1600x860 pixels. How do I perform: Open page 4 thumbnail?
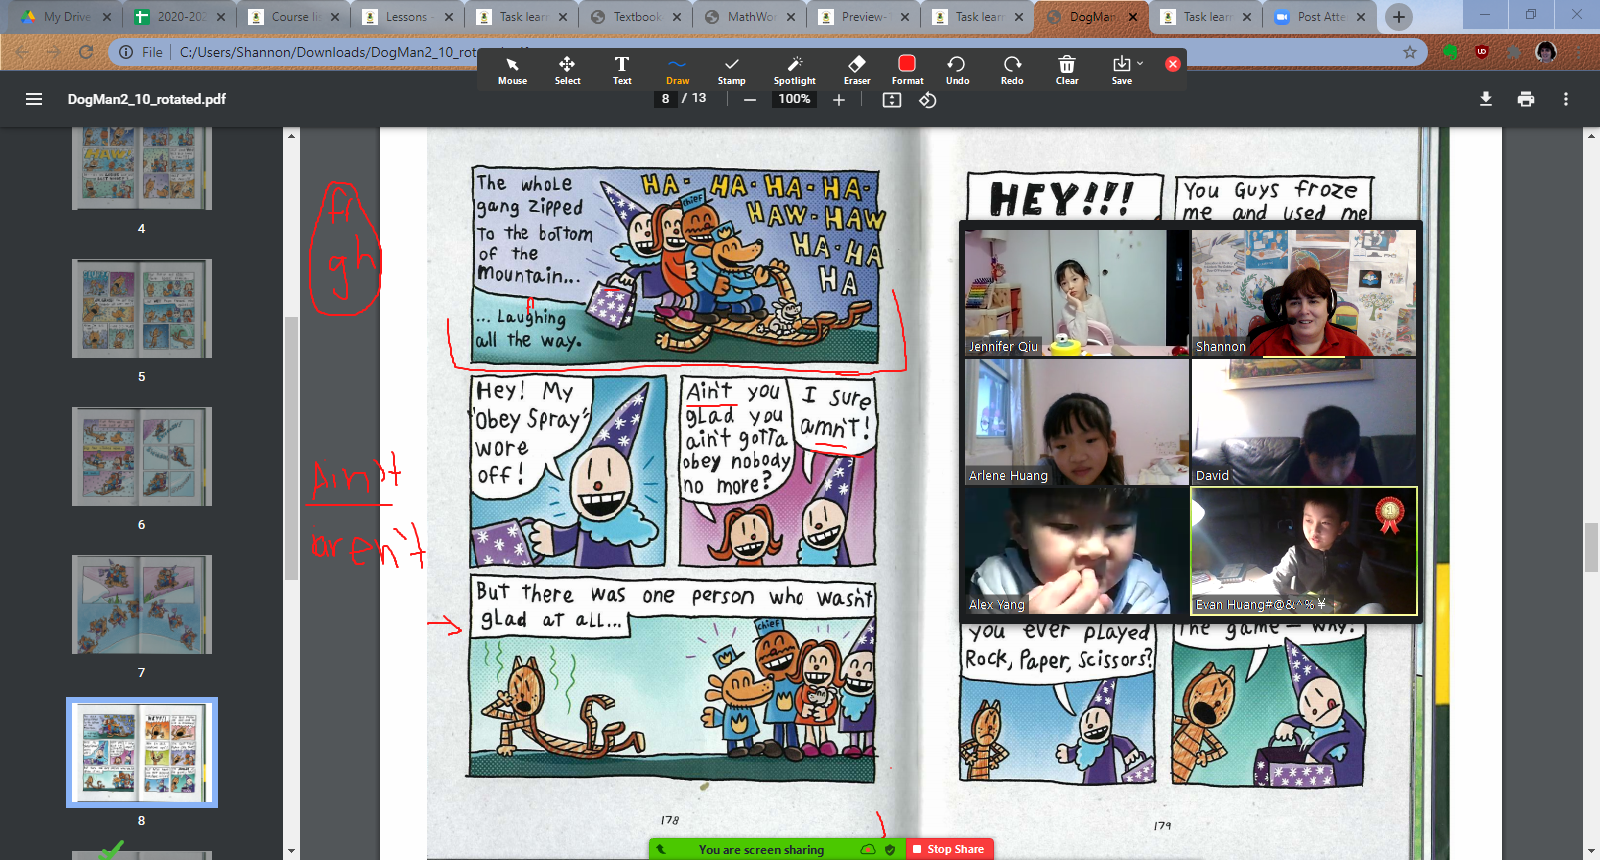[x=142, y=170]
